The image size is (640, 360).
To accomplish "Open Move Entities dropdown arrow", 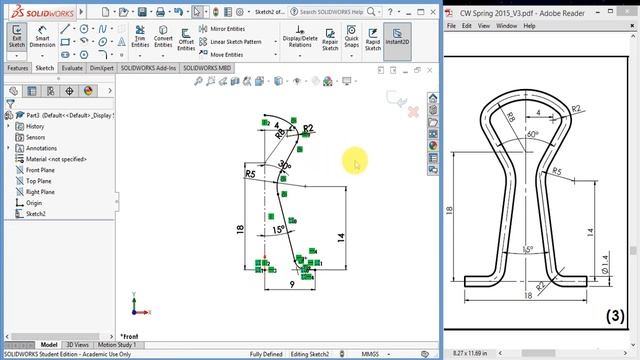I will pos(276,54).
